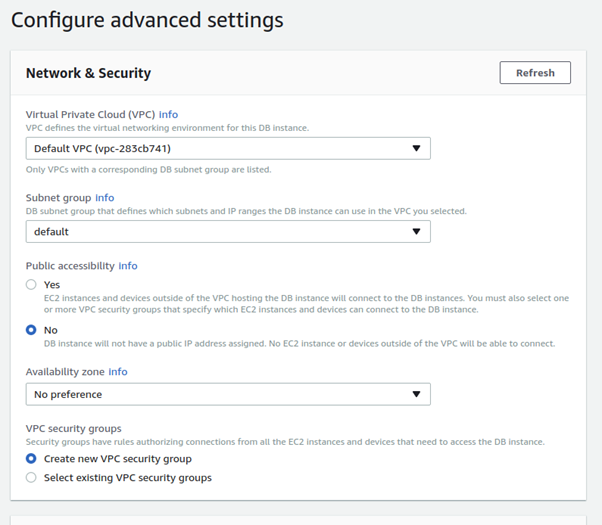This screenshot has height=525, width=602.
Task: Open the Availability zone info link
Action: click(118, 371)
